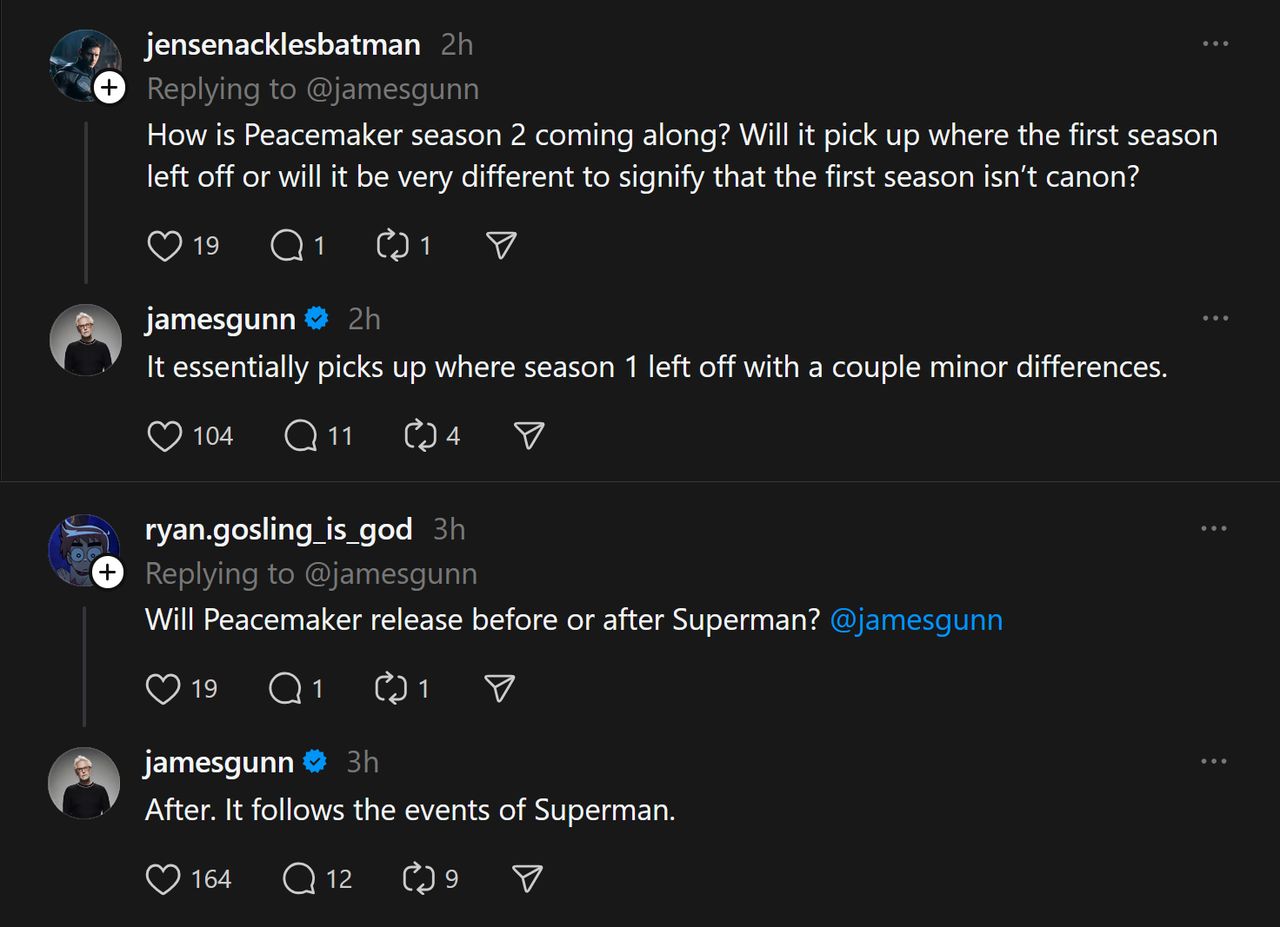This screenshot has width=1280, height=927.
Task: Open ryan.gosling_is_god's profile username
Action: coord(278,529)
